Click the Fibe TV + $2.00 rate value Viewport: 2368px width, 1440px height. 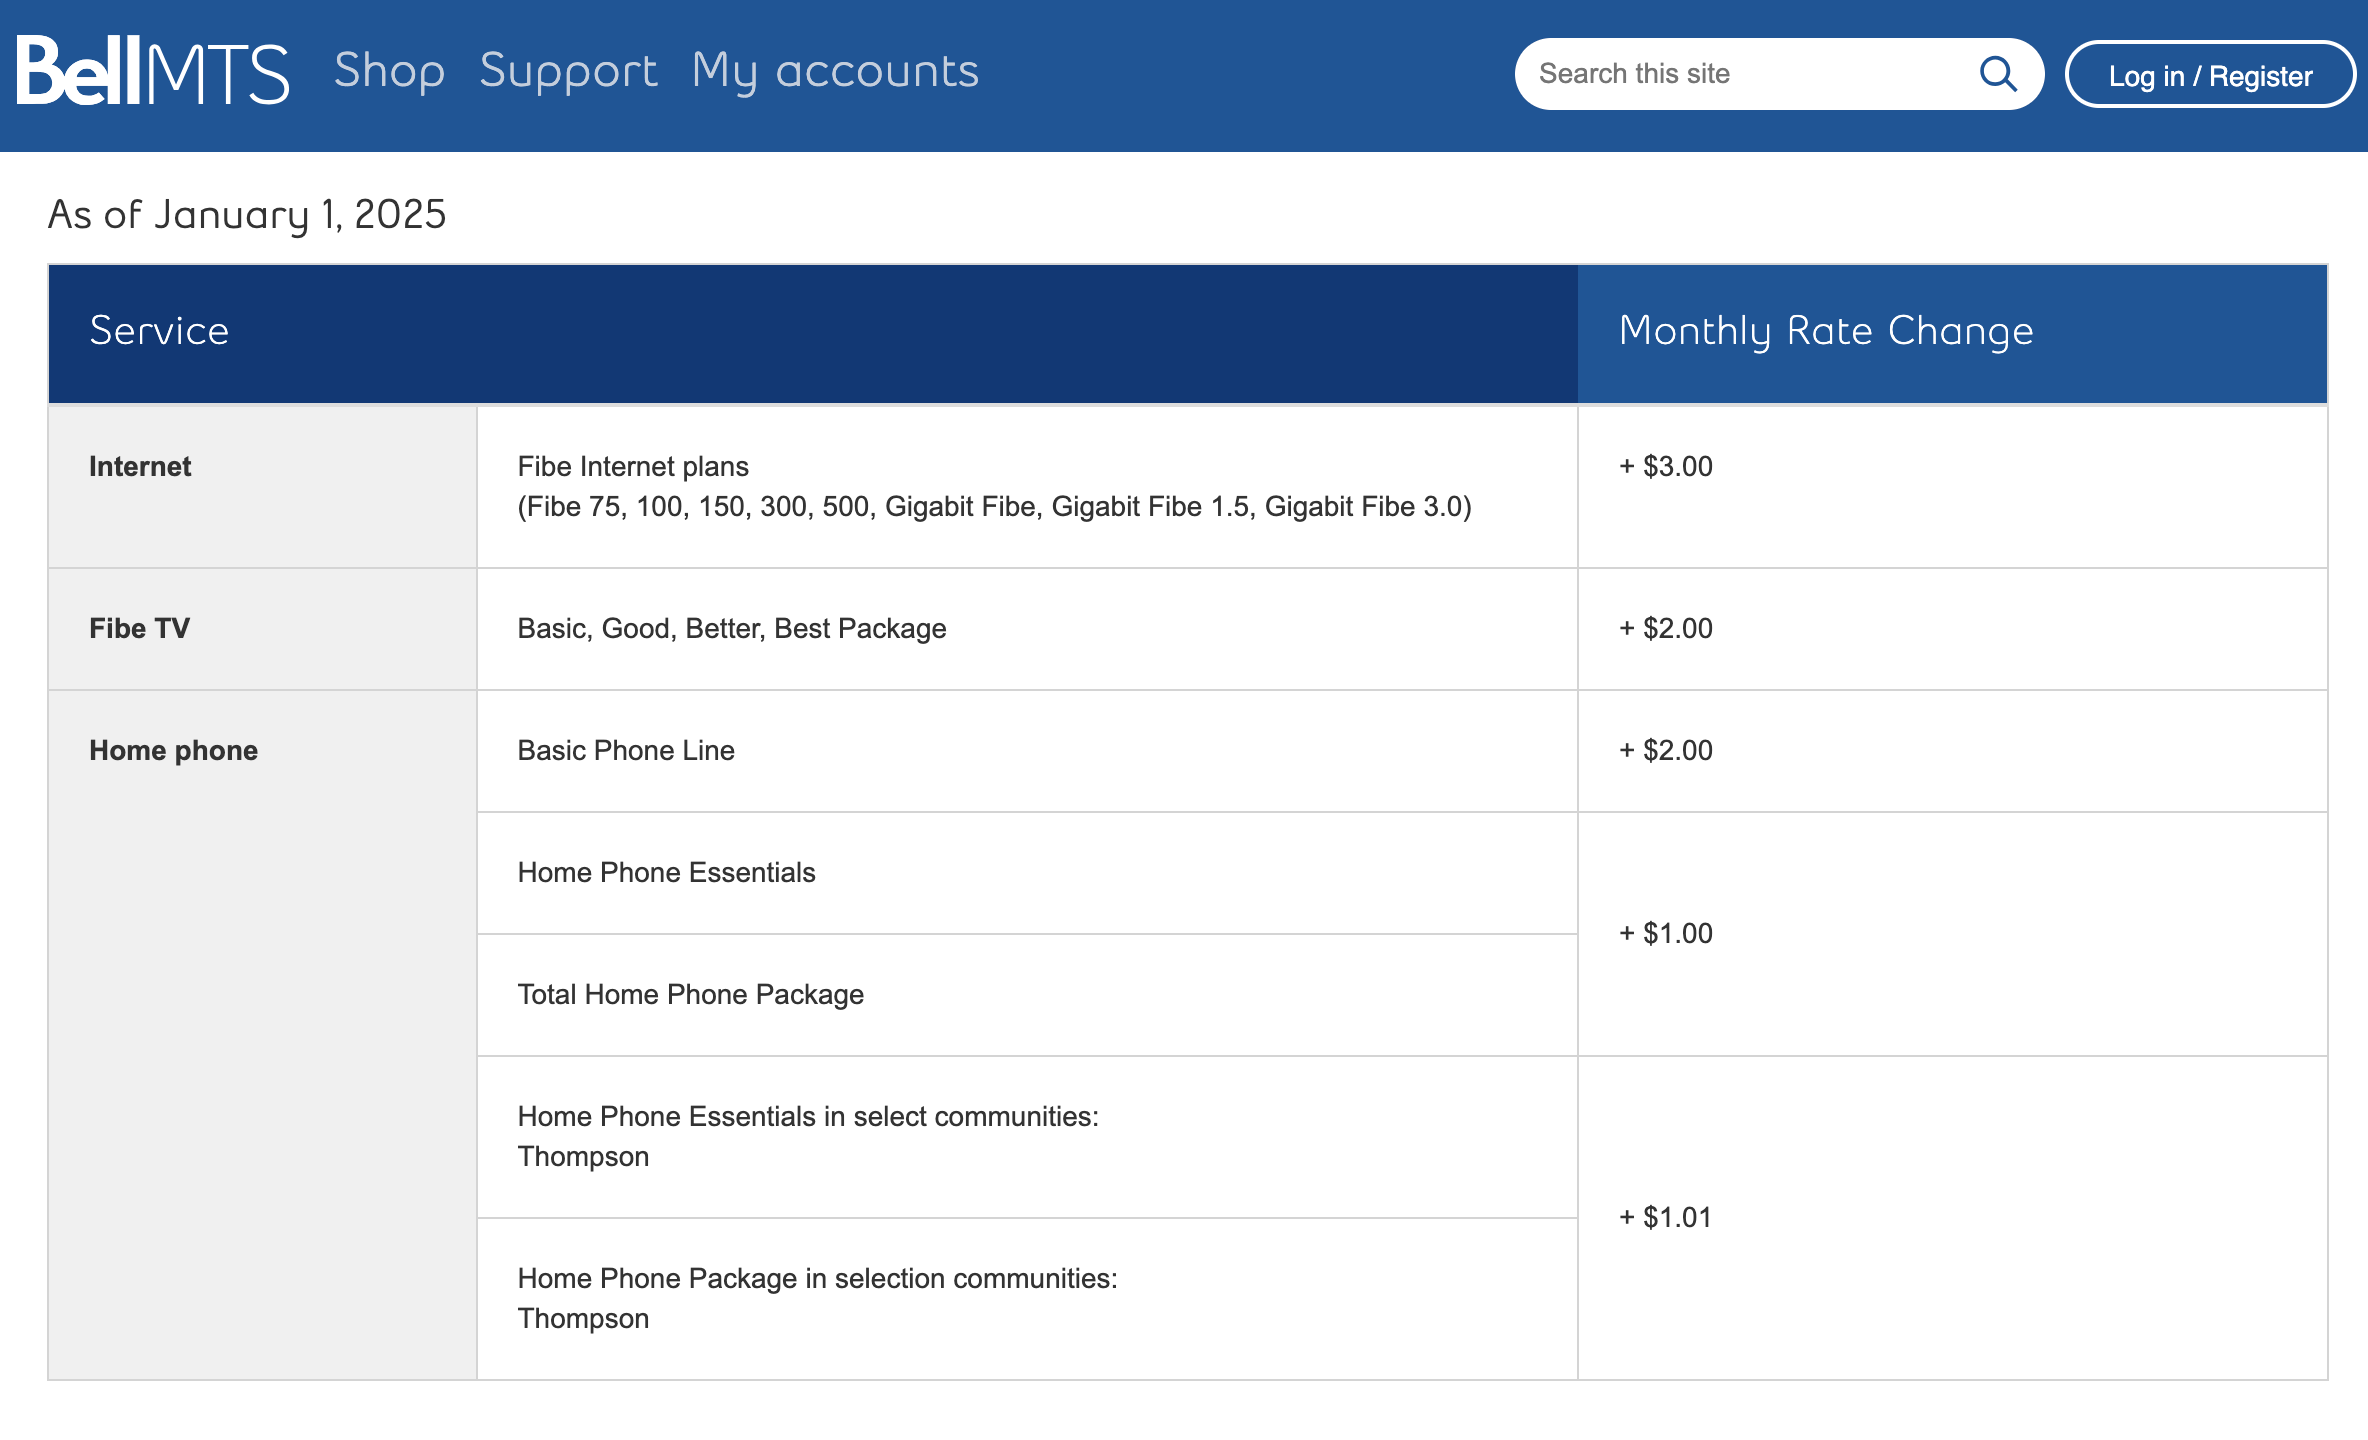coord(1666,628)
